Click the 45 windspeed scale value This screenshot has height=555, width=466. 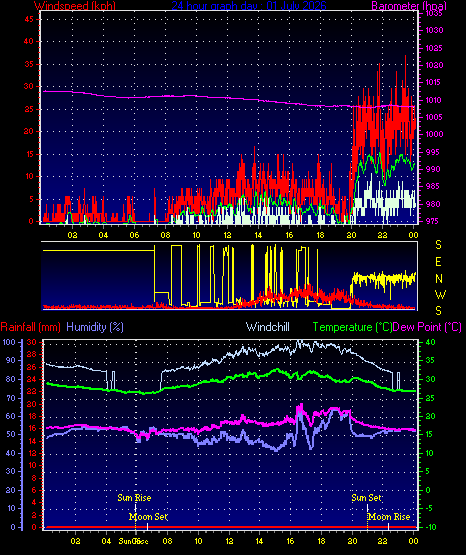coord(29,19)
